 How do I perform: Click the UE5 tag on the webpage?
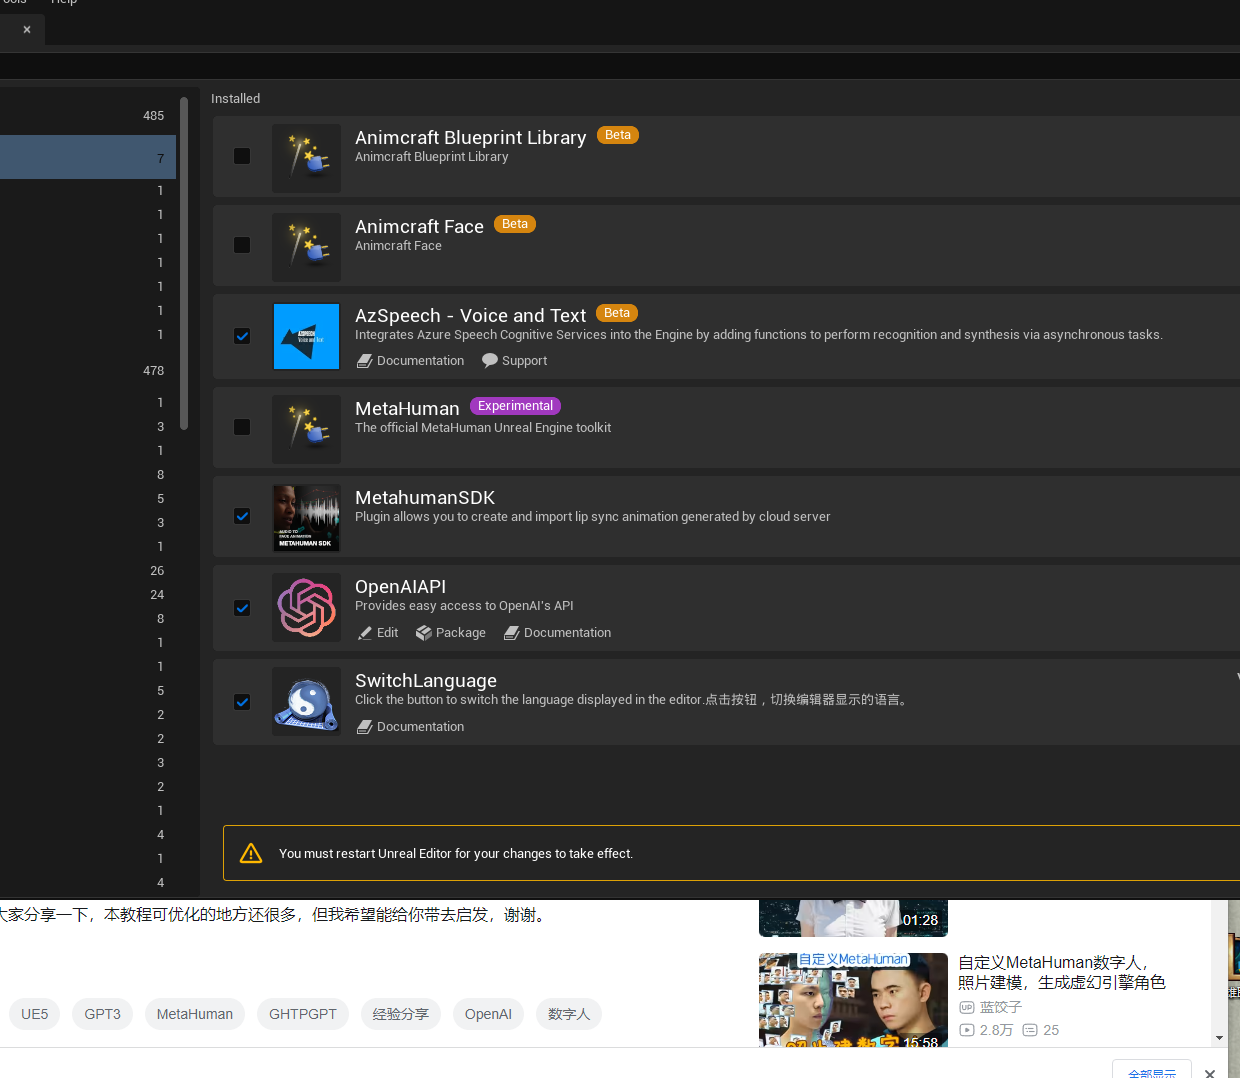click(x=35, y=1014)
